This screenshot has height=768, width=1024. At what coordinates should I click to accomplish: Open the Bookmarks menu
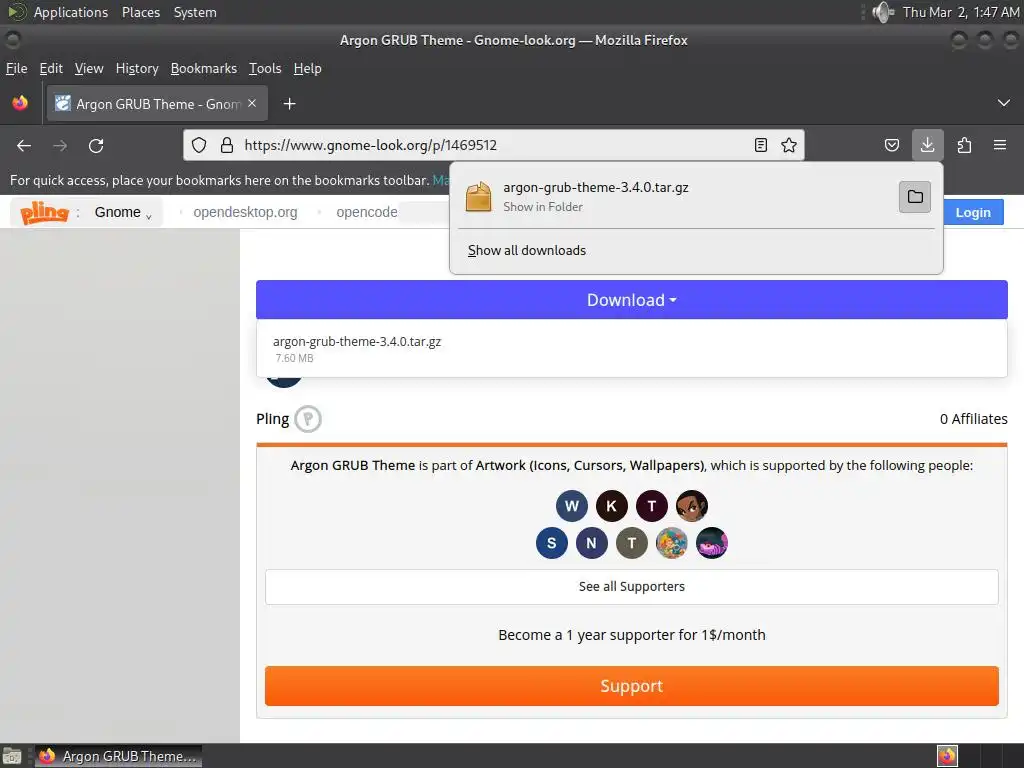[x=204, y=69]
